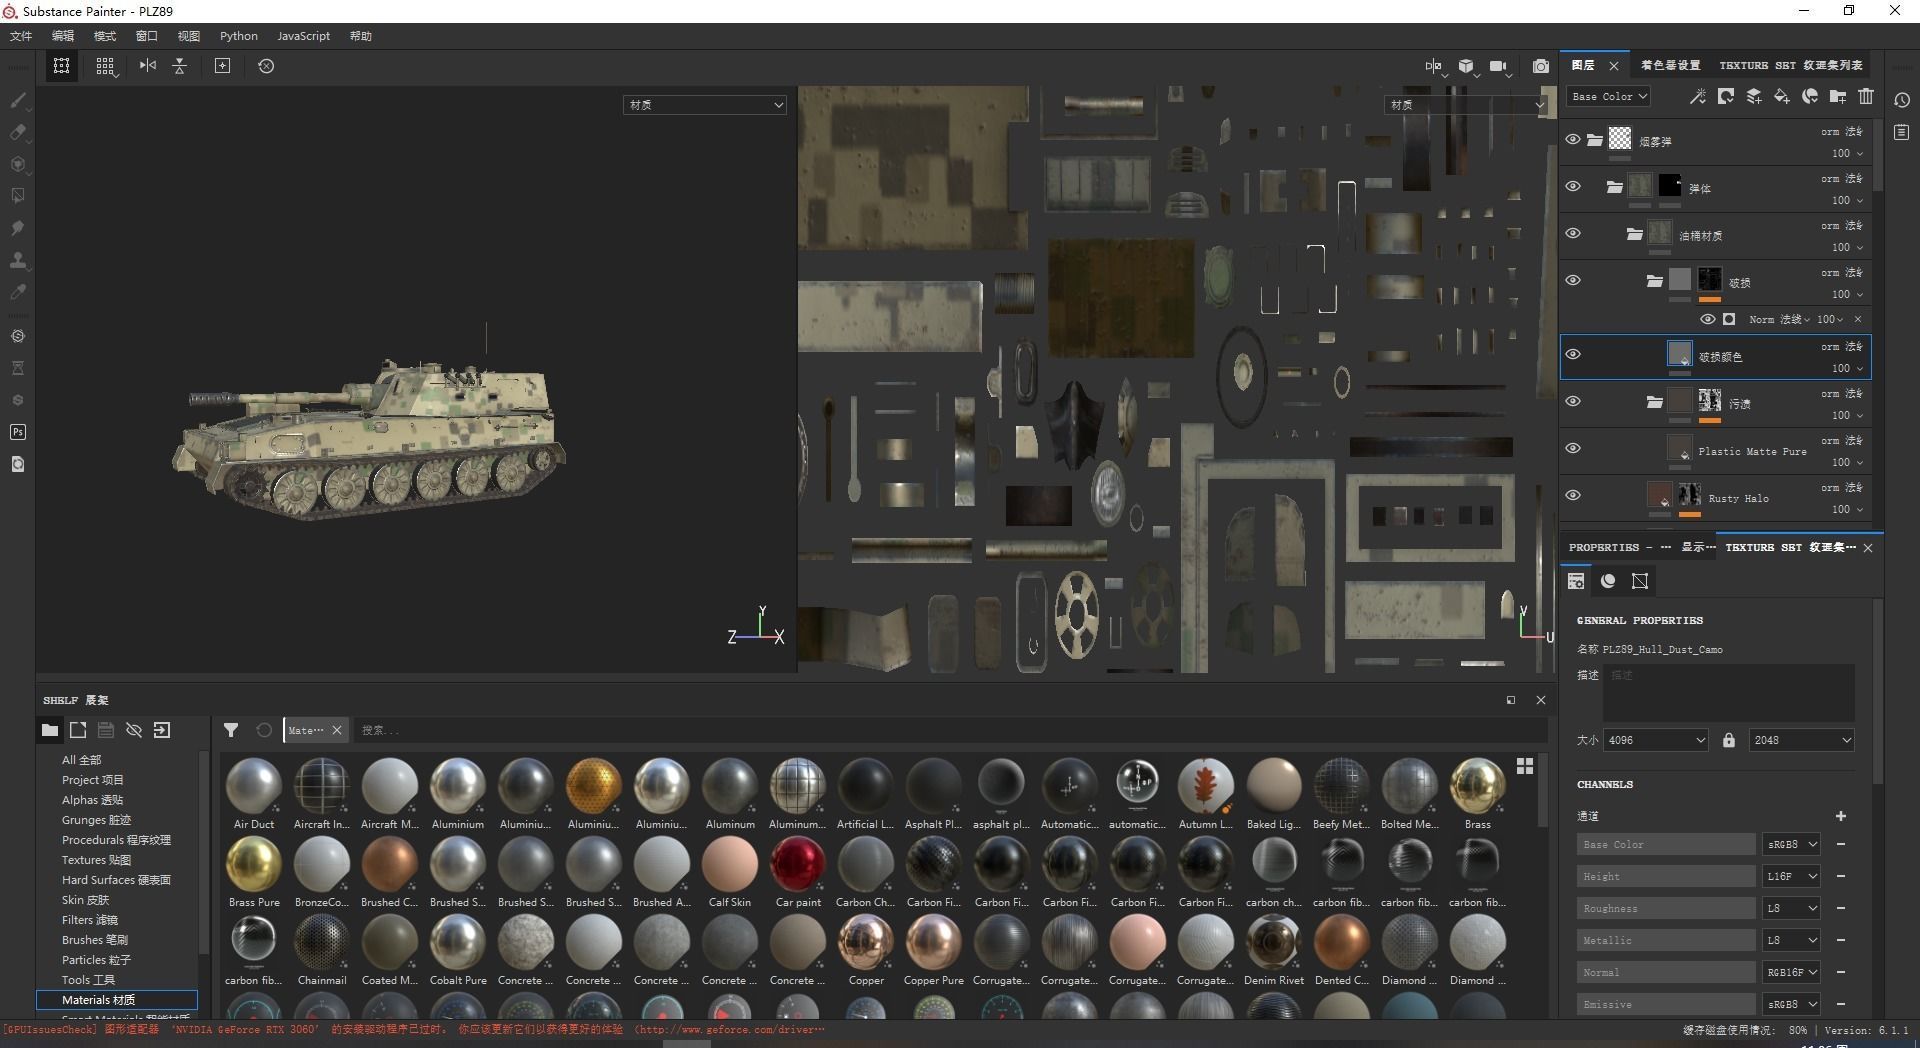Delete layer with trash icon

coord(1865,96)
